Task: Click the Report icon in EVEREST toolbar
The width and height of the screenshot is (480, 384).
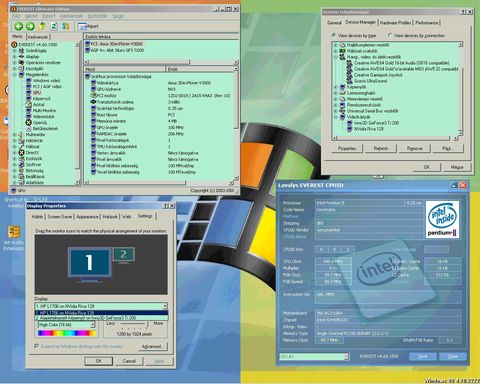Action: [x=82, y=26]
